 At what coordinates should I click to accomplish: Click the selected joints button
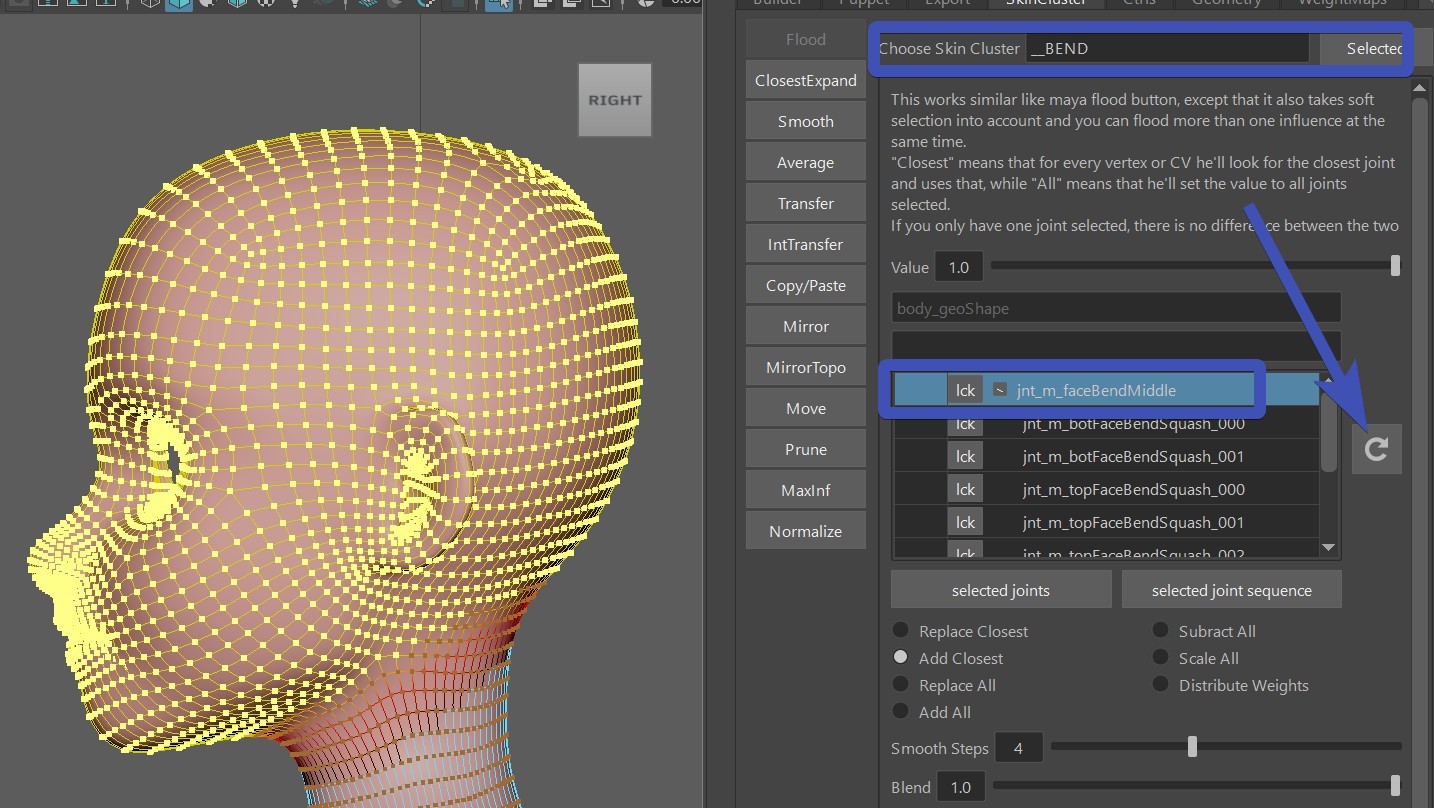(x=1001, y=590)
